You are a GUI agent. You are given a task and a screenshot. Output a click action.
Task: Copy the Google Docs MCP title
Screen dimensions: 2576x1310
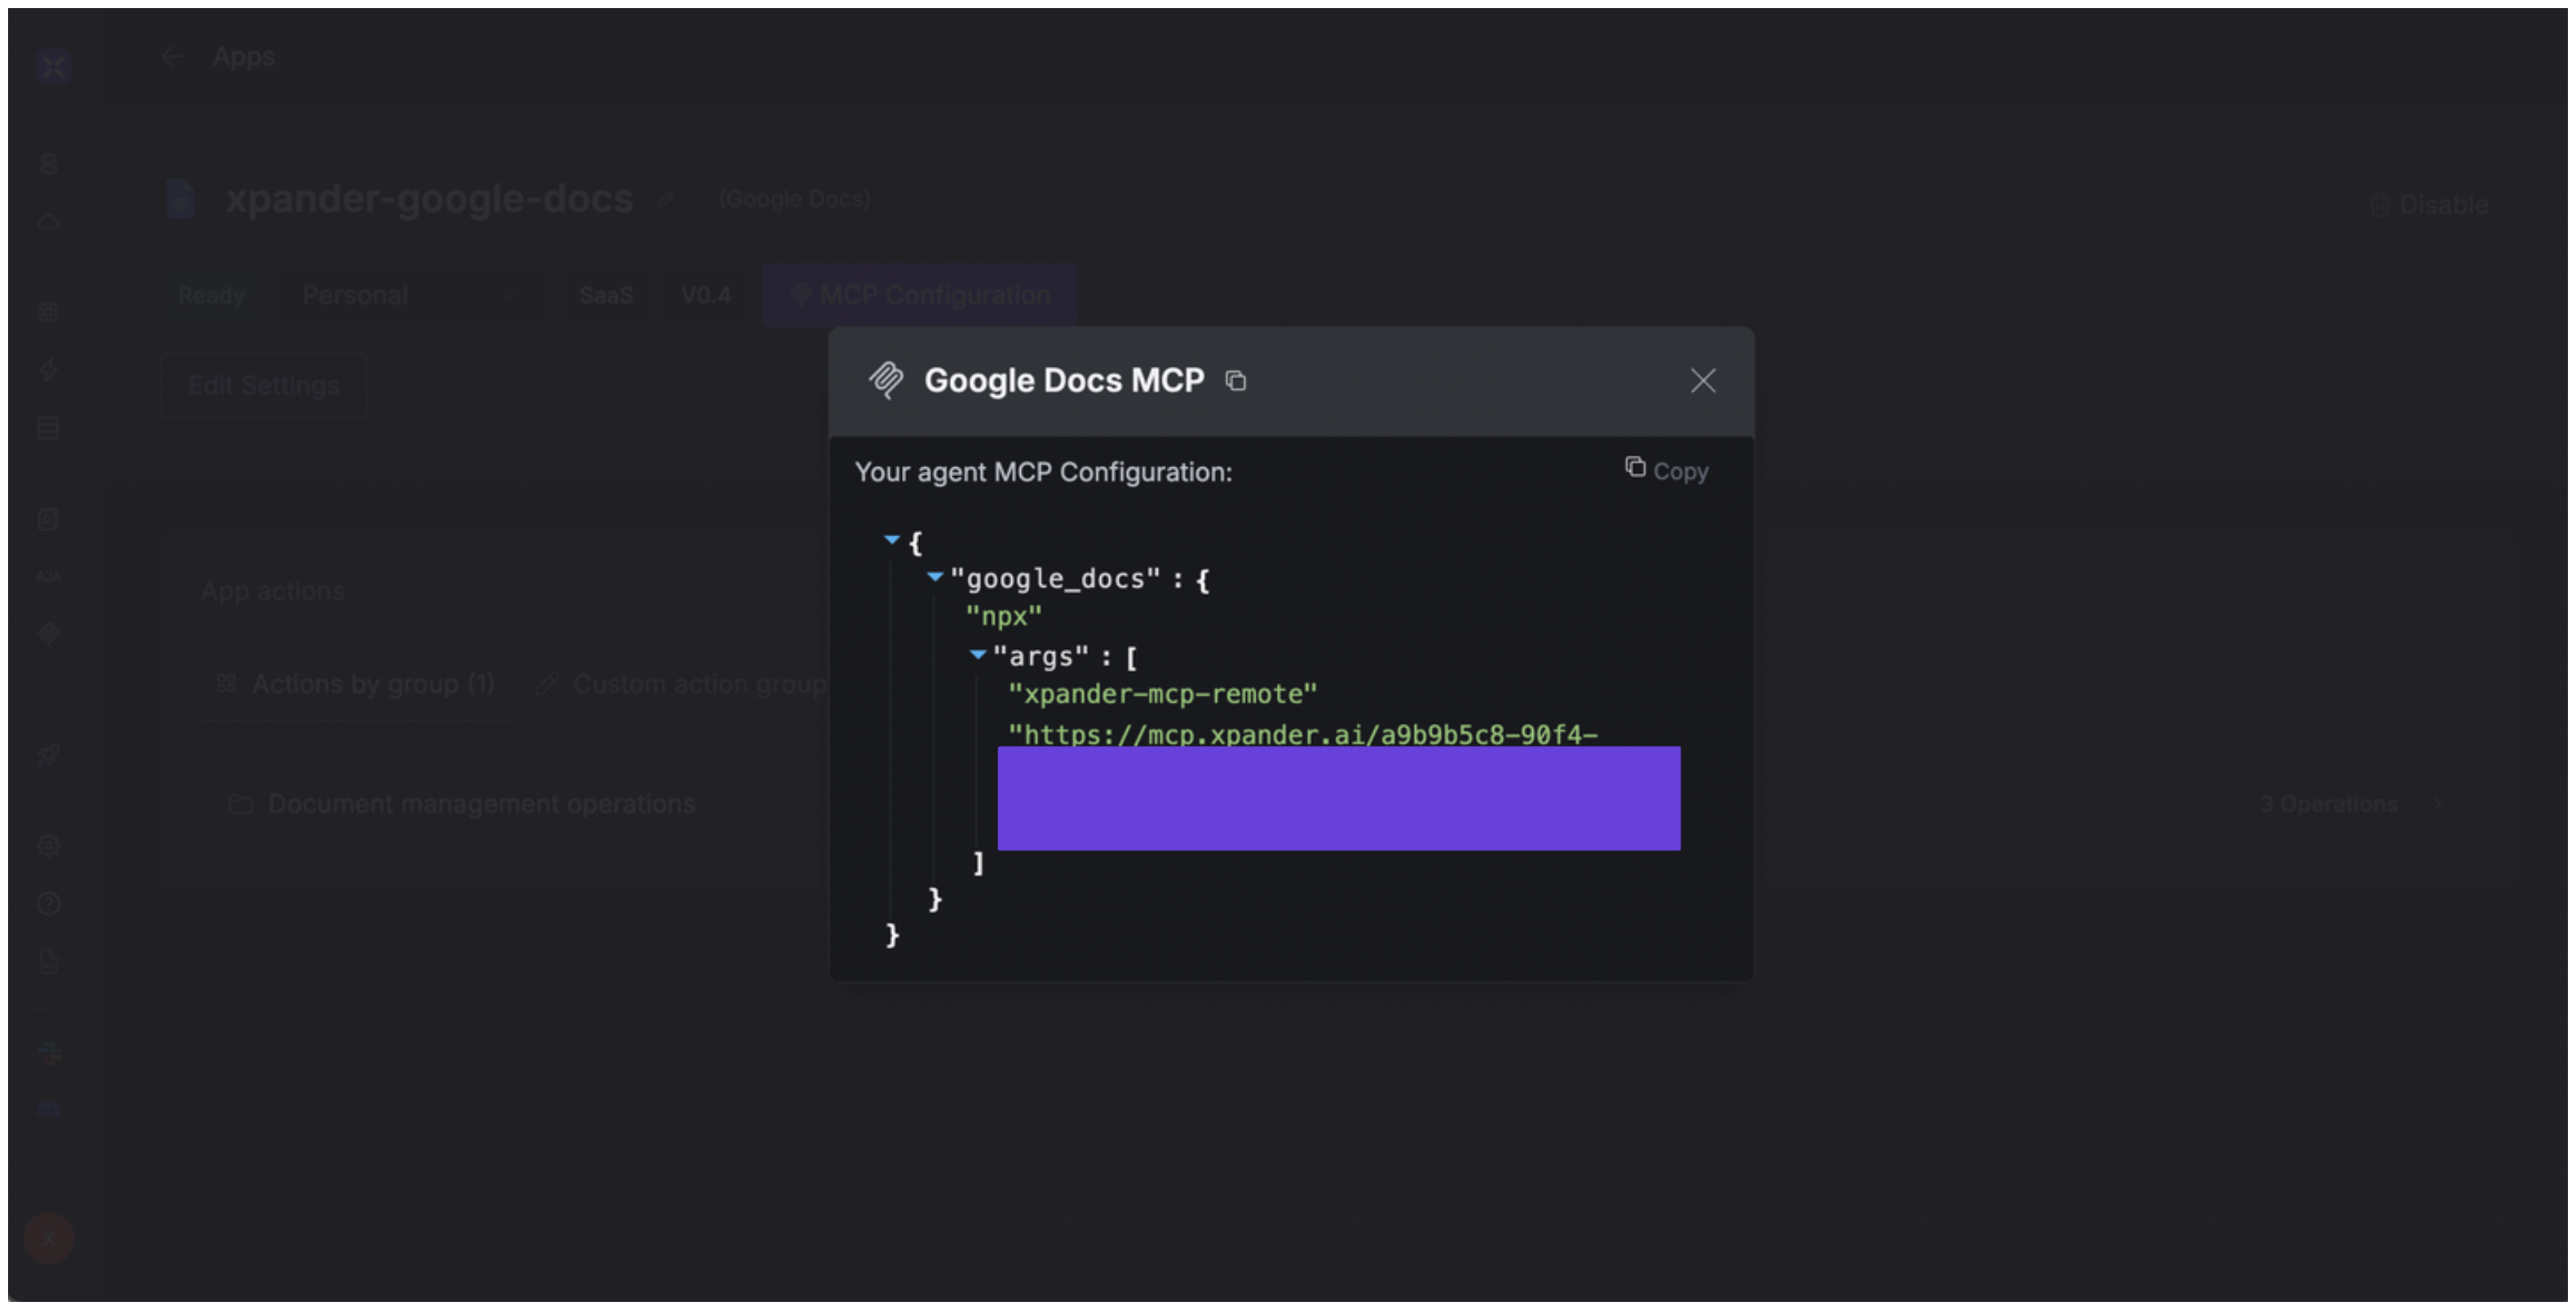click(1236, 381)
